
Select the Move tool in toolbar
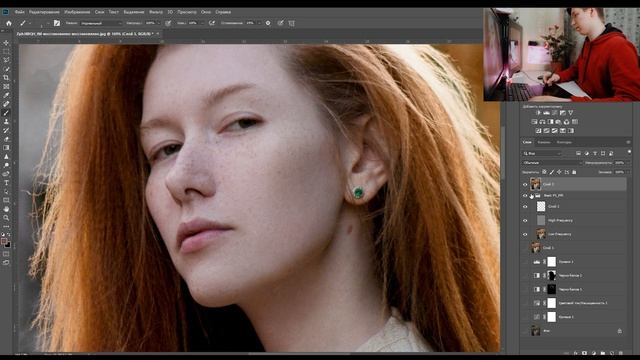click(x=6, y=43)
